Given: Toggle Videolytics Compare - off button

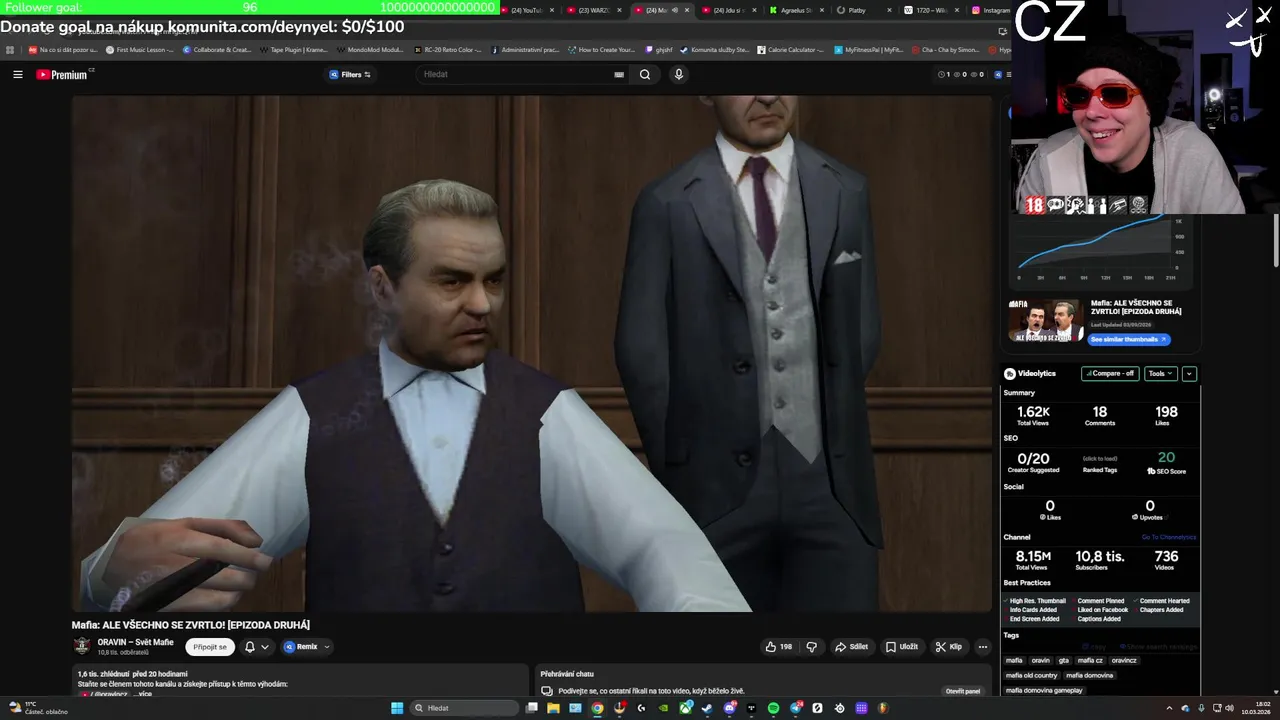Looking at the screenshot, I should (1110, 373).
